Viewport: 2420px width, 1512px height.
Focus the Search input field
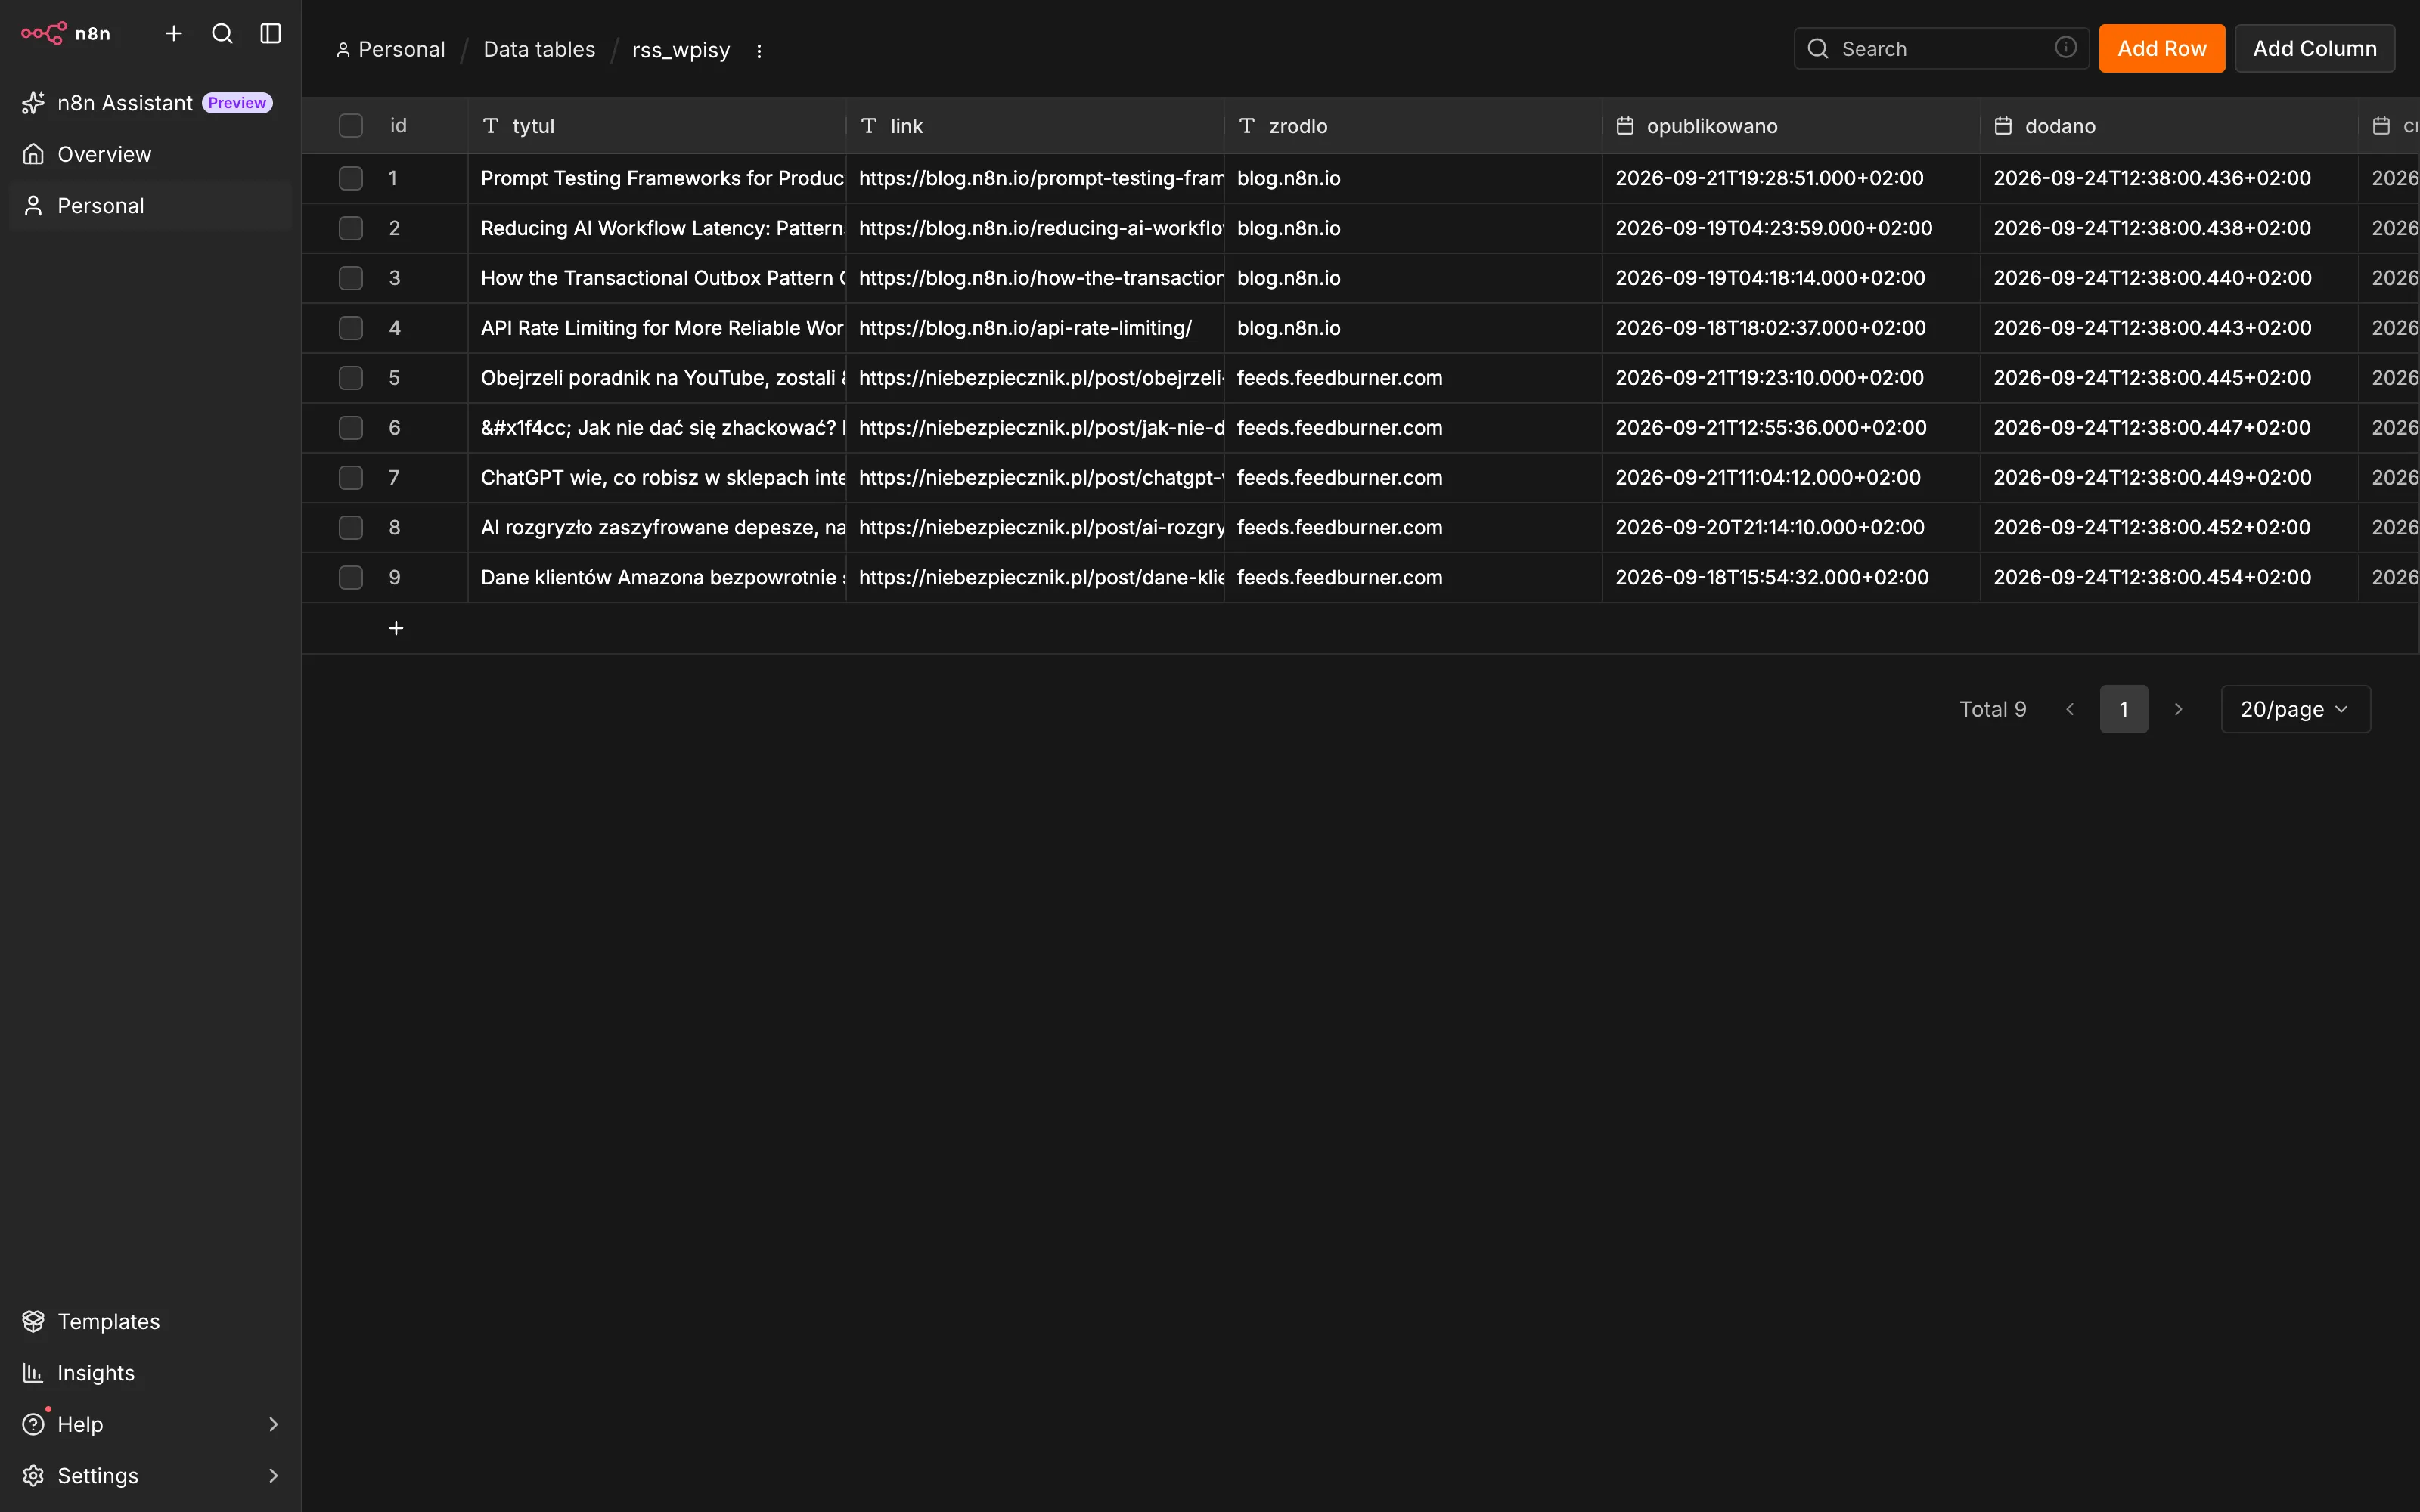pyautogui.click(x=1942, y=48)
